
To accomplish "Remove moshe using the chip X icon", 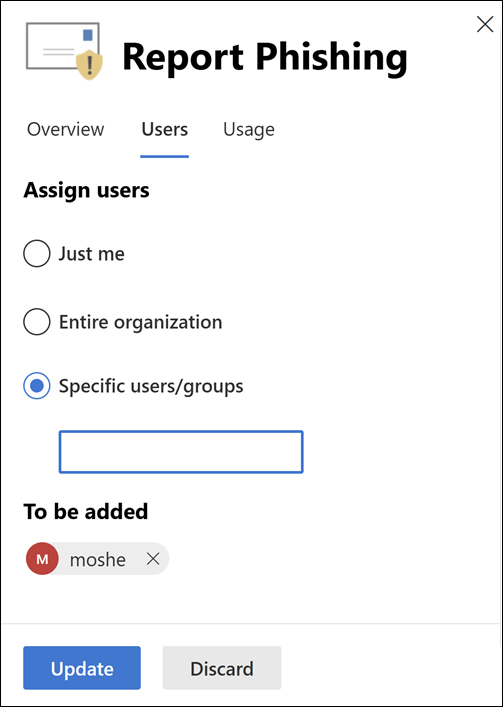I will coord(153,559).
